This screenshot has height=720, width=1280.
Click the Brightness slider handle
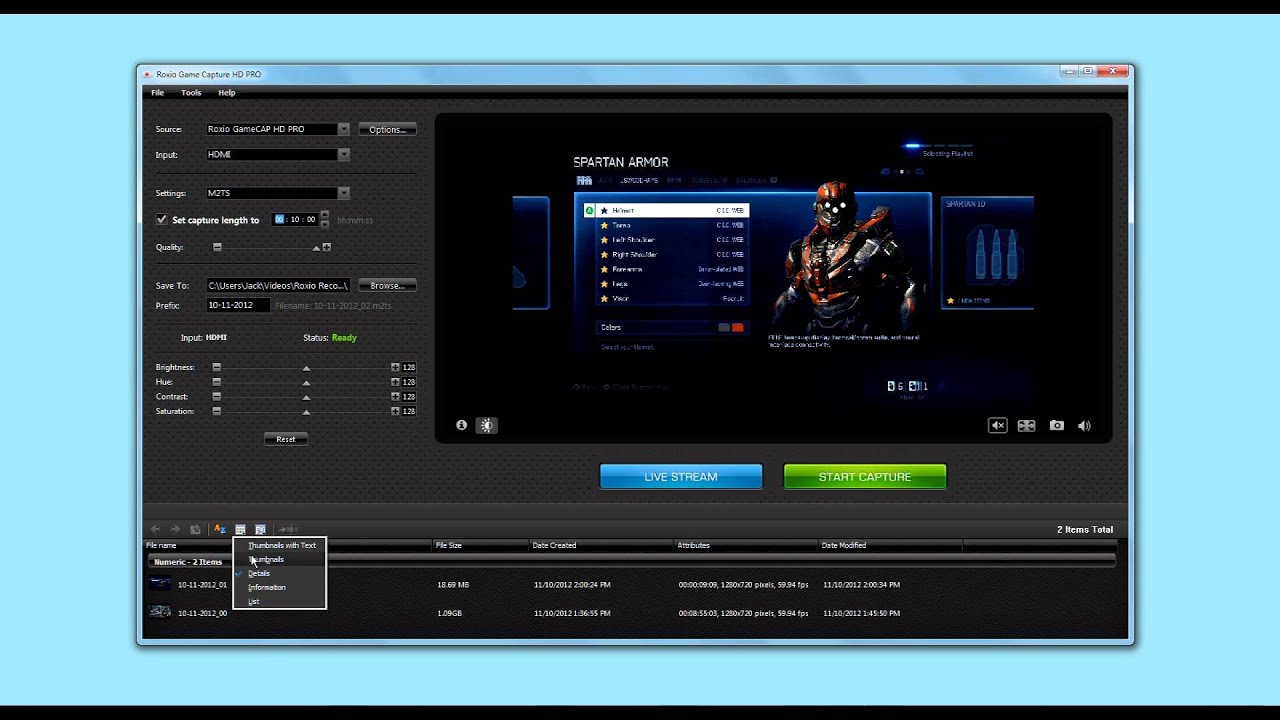(x=306, y=368)
